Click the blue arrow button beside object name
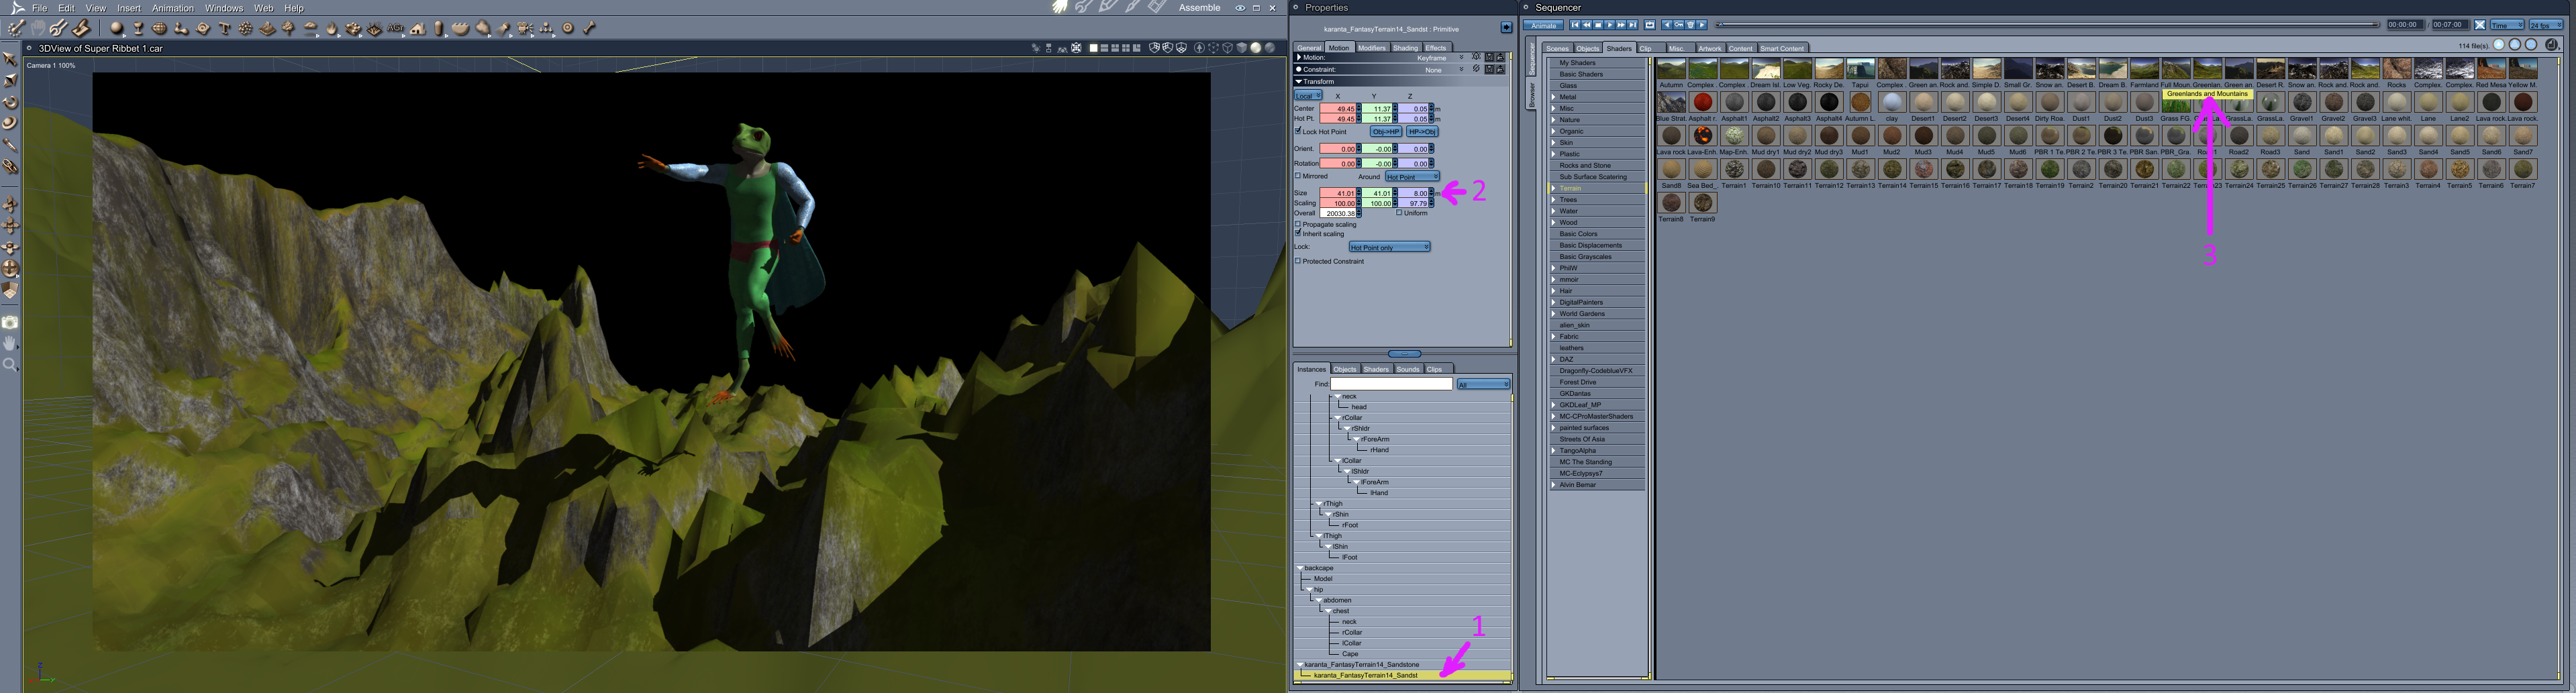 point(1506,28)
